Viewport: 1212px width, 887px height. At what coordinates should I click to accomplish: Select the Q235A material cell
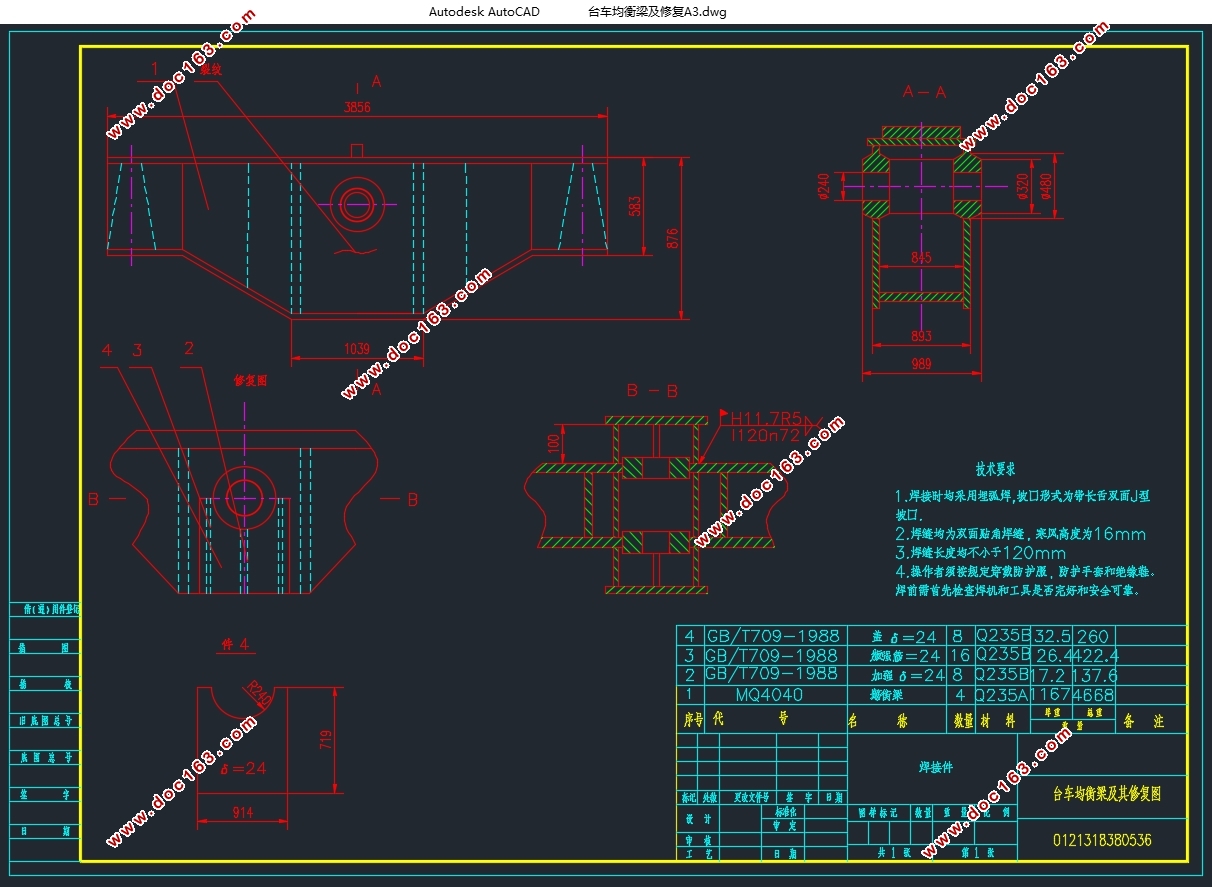[x=1000, y=694]
